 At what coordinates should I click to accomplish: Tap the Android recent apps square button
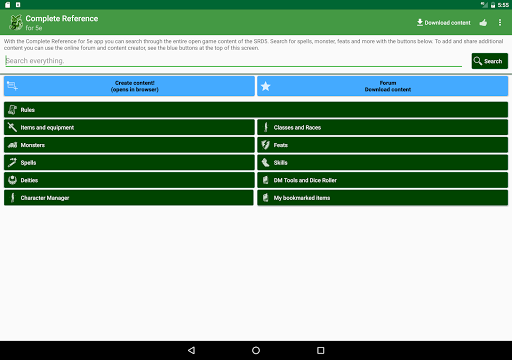(x=321, y=350)
